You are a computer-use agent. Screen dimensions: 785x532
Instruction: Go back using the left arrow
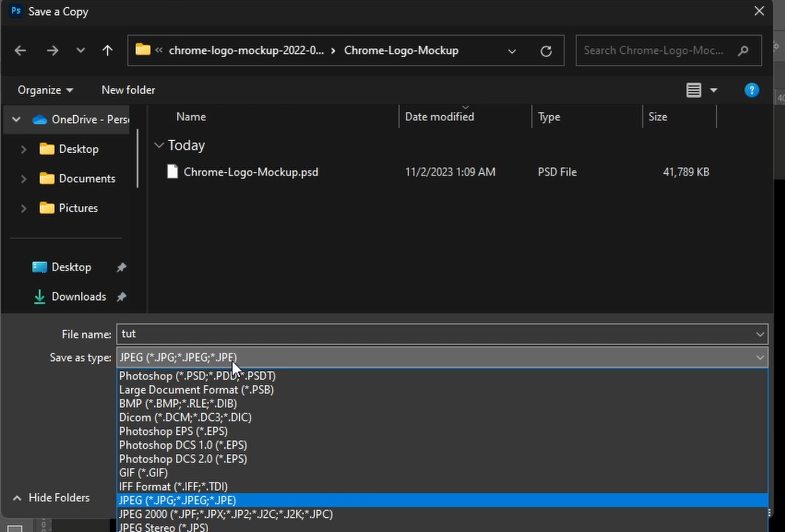pyautogui.click(x=21, y=51)
